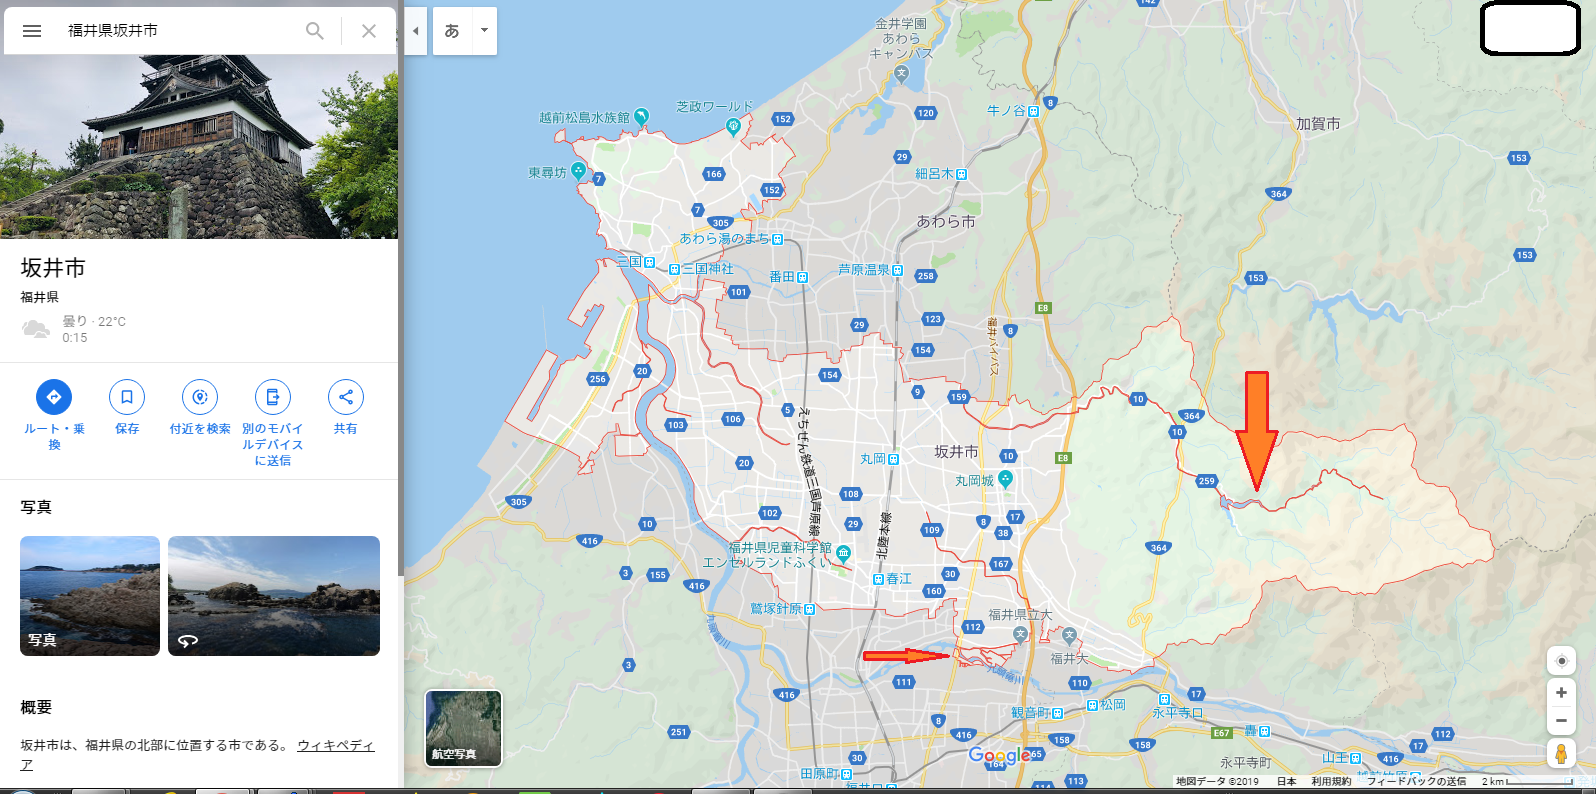Open フィードバックの送信 feedback link
The height and width of the screenshot is (794, 1596).
click(1416, 782)
